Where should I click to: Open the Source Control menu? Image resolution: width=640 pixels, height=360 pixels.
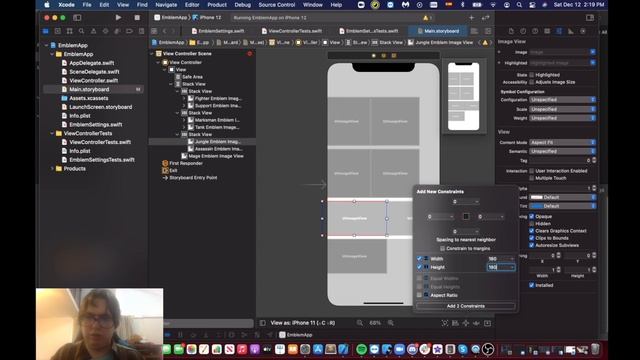(276, 5)
